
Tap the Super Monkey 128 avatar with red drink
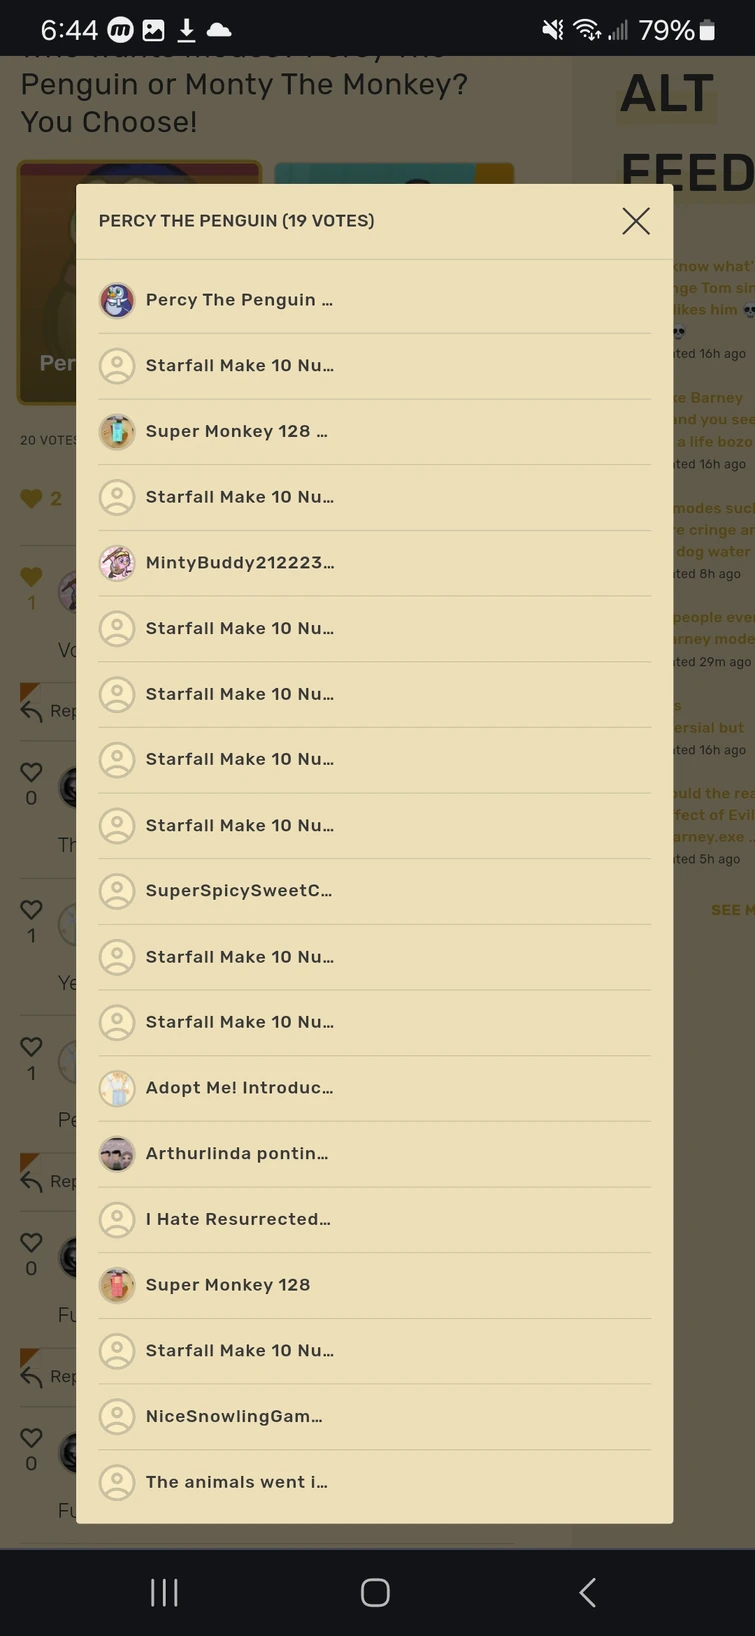coord(117,1285)
